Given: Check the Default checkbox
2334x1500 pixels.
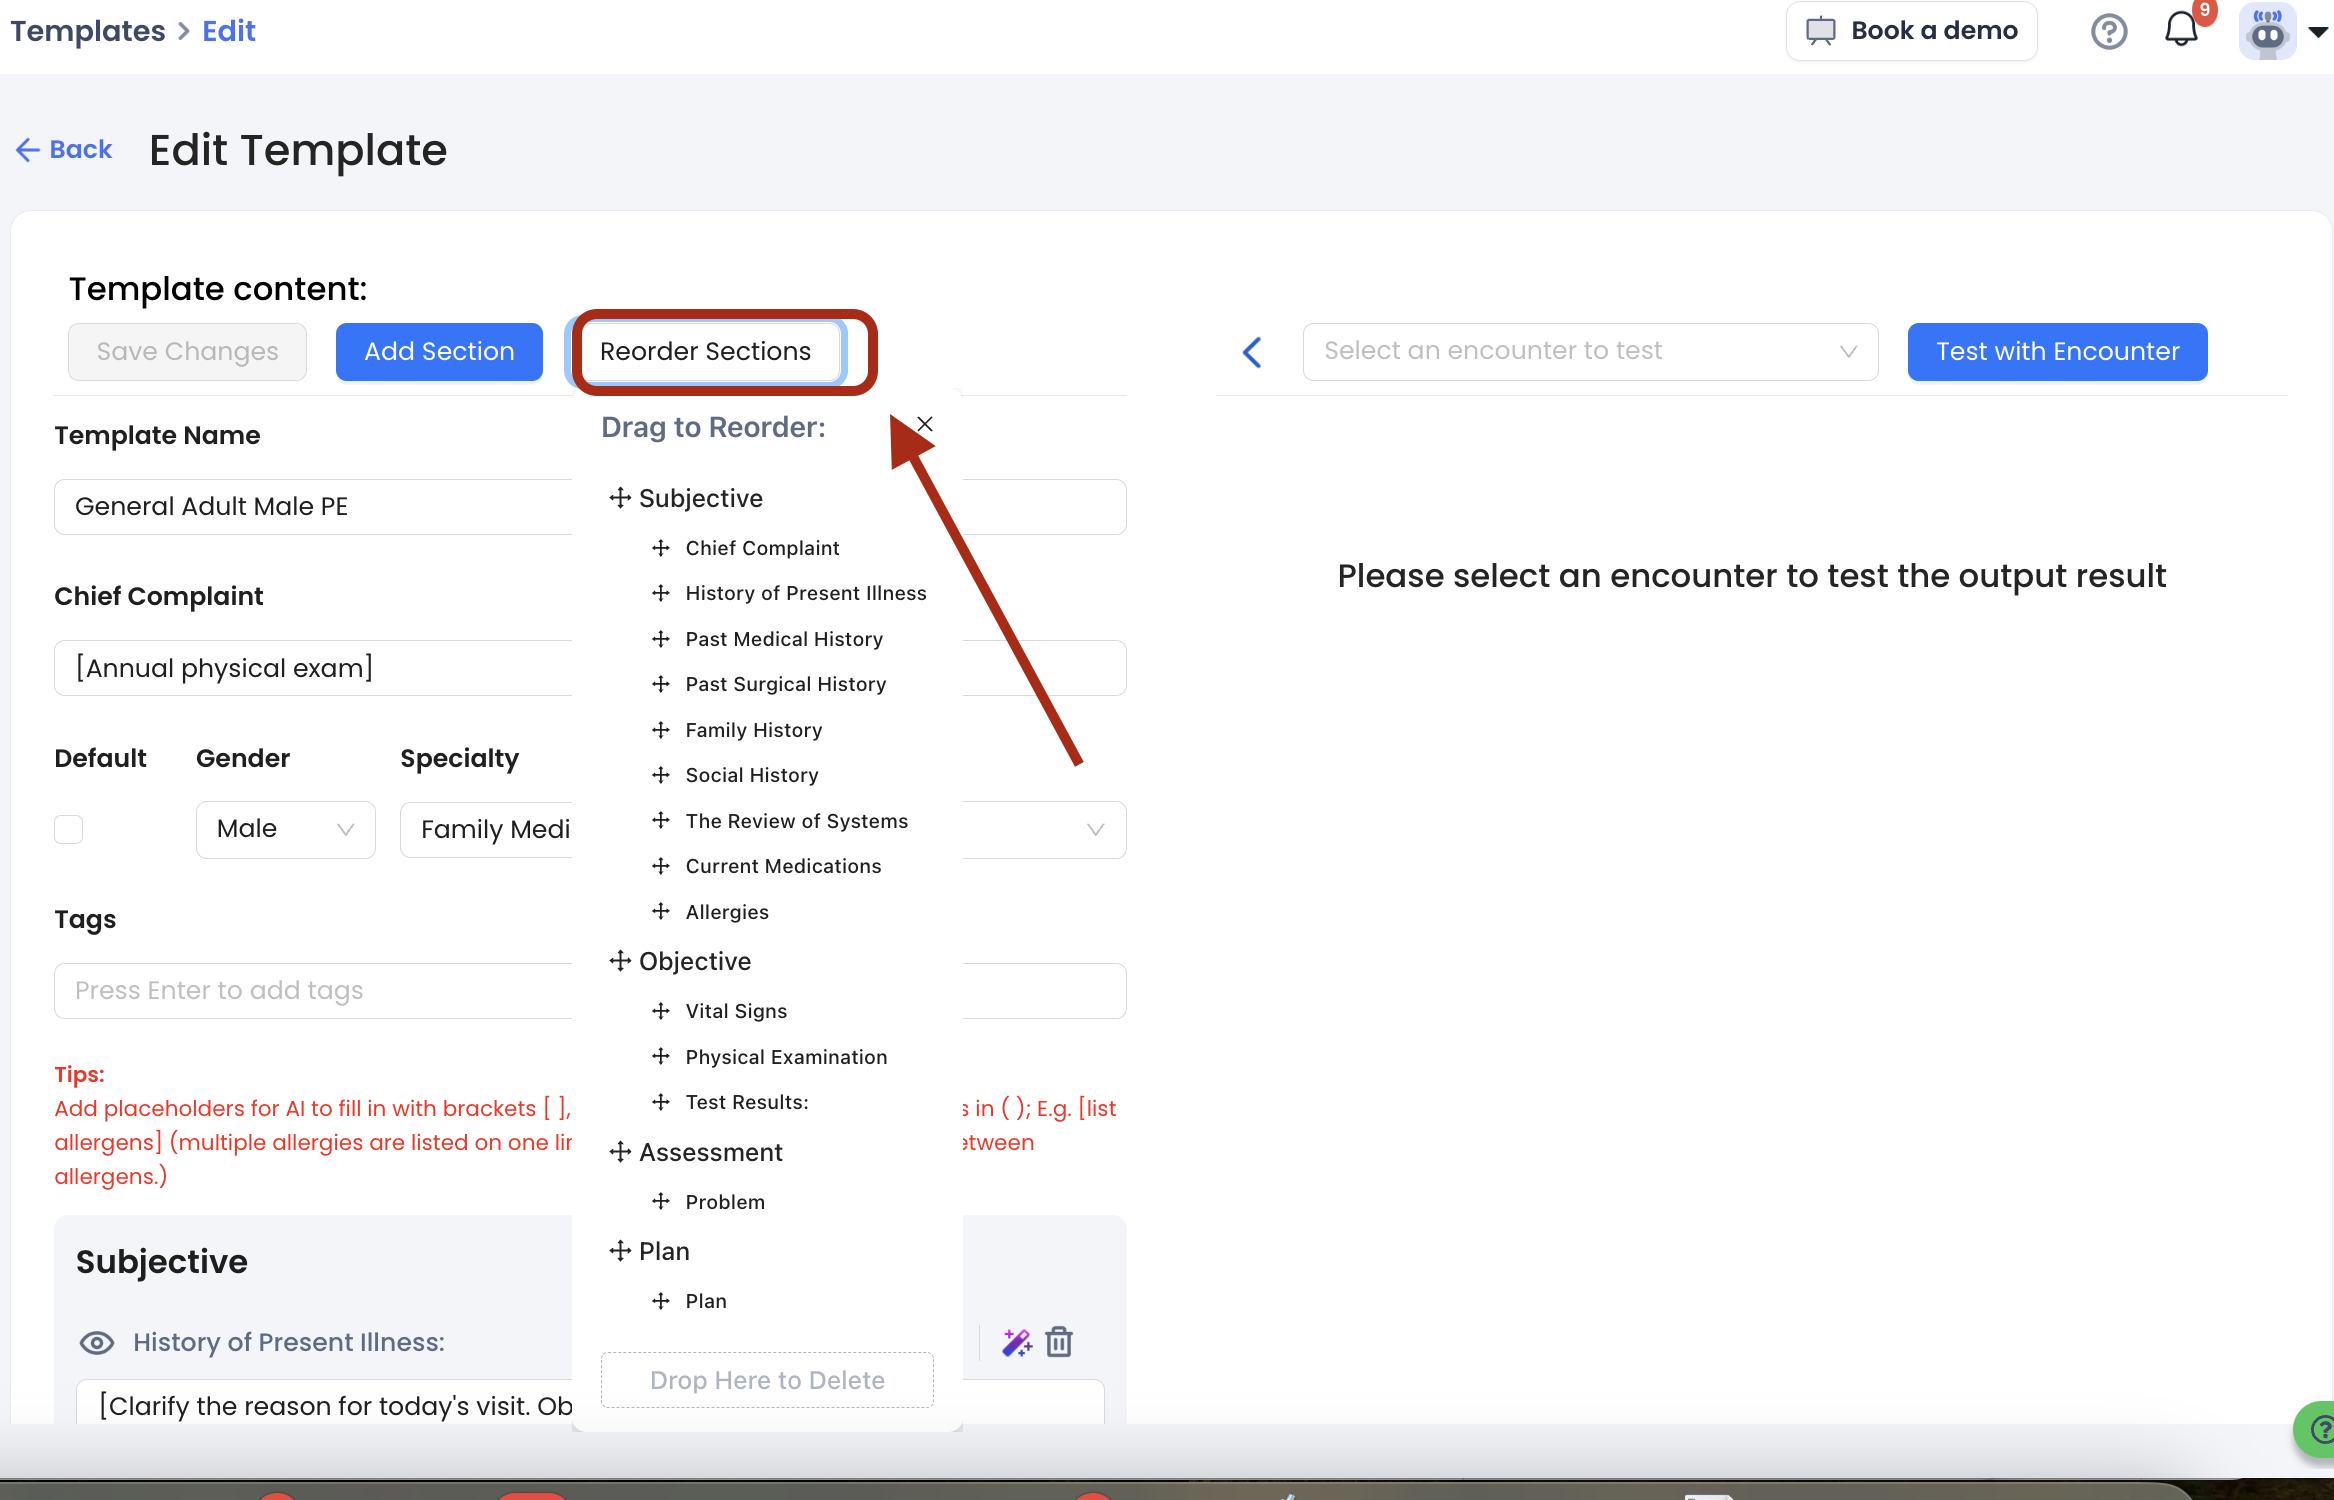Looking at the screenshot, I should pos(69,829).
